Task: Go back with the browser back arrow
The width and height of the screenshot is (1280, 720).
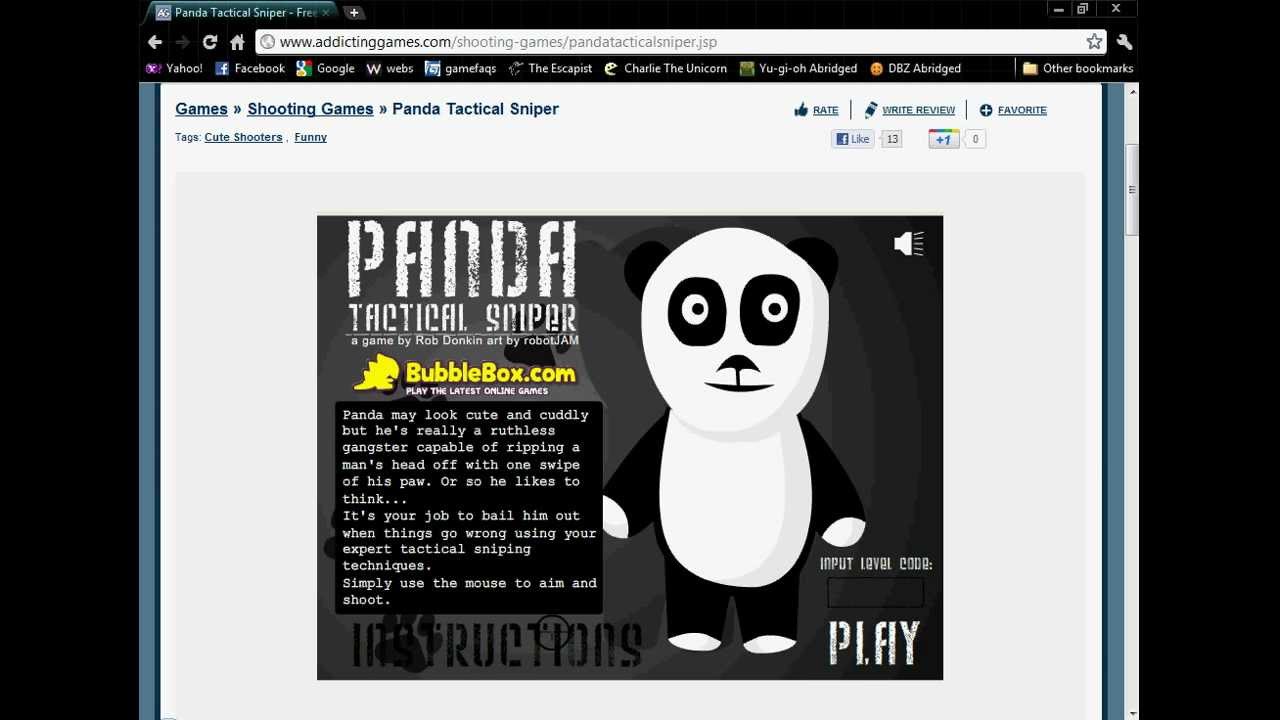Action: [x=155, y=42]
